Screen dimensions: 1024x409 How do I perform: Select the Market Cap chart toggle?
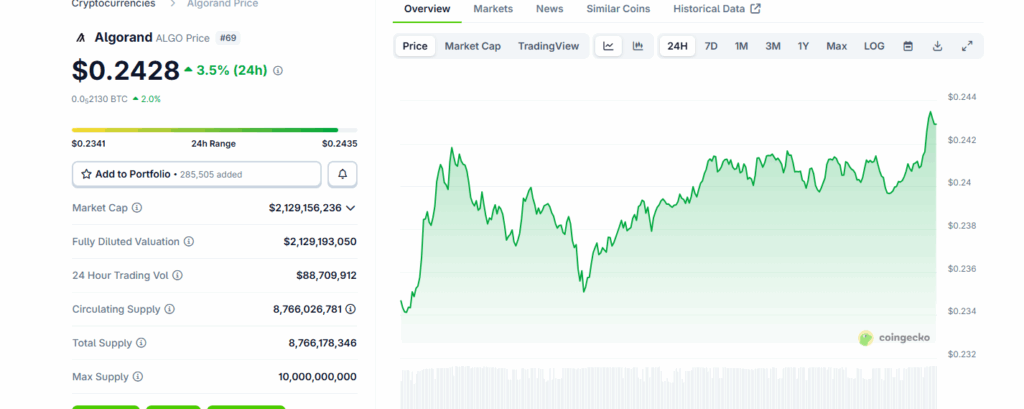click(473, 46)
